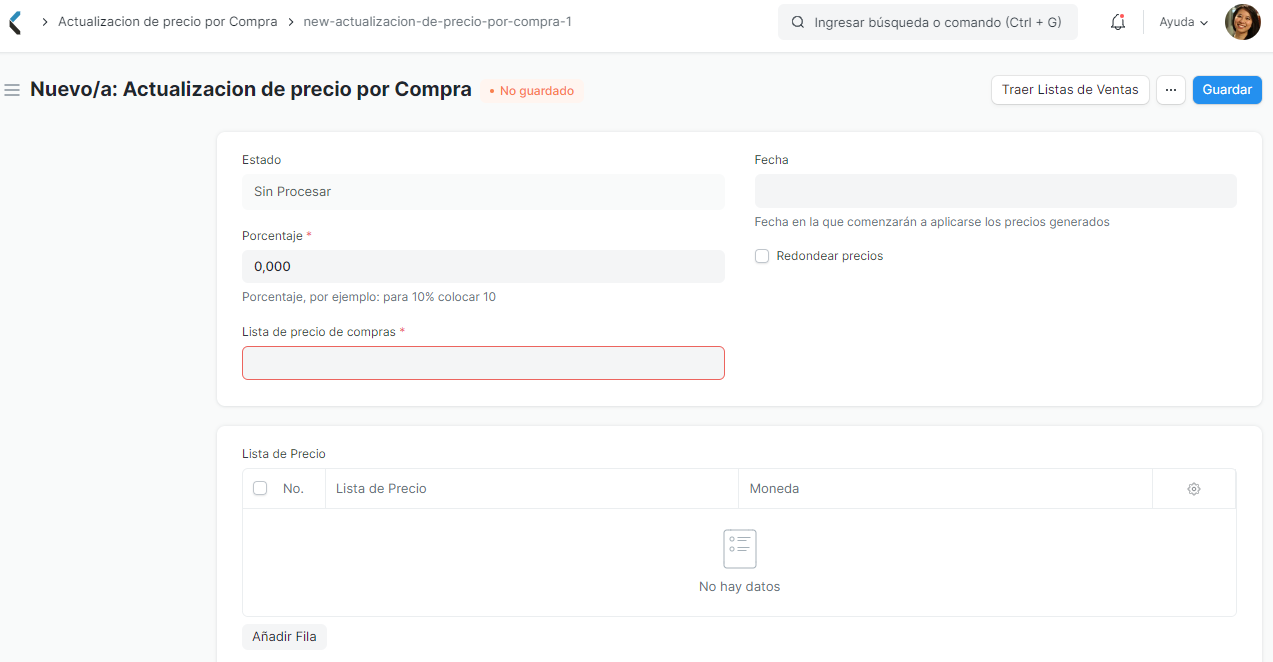Image resolution: width=1273 pixels, height=662 pixels.
Task: Open the Estado field options
Action: (483, 191)
